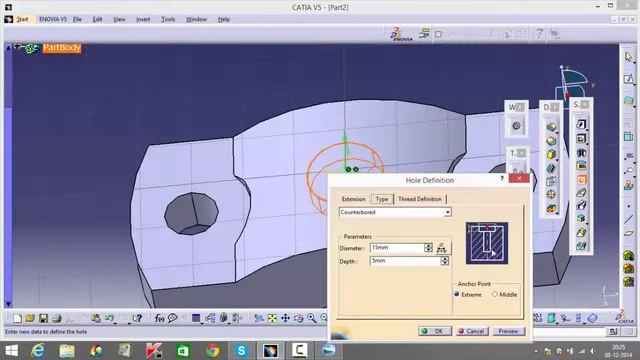Click the Save floppy disk icon
The height and width of the screenshot is (360, 640).
point(43,318)
